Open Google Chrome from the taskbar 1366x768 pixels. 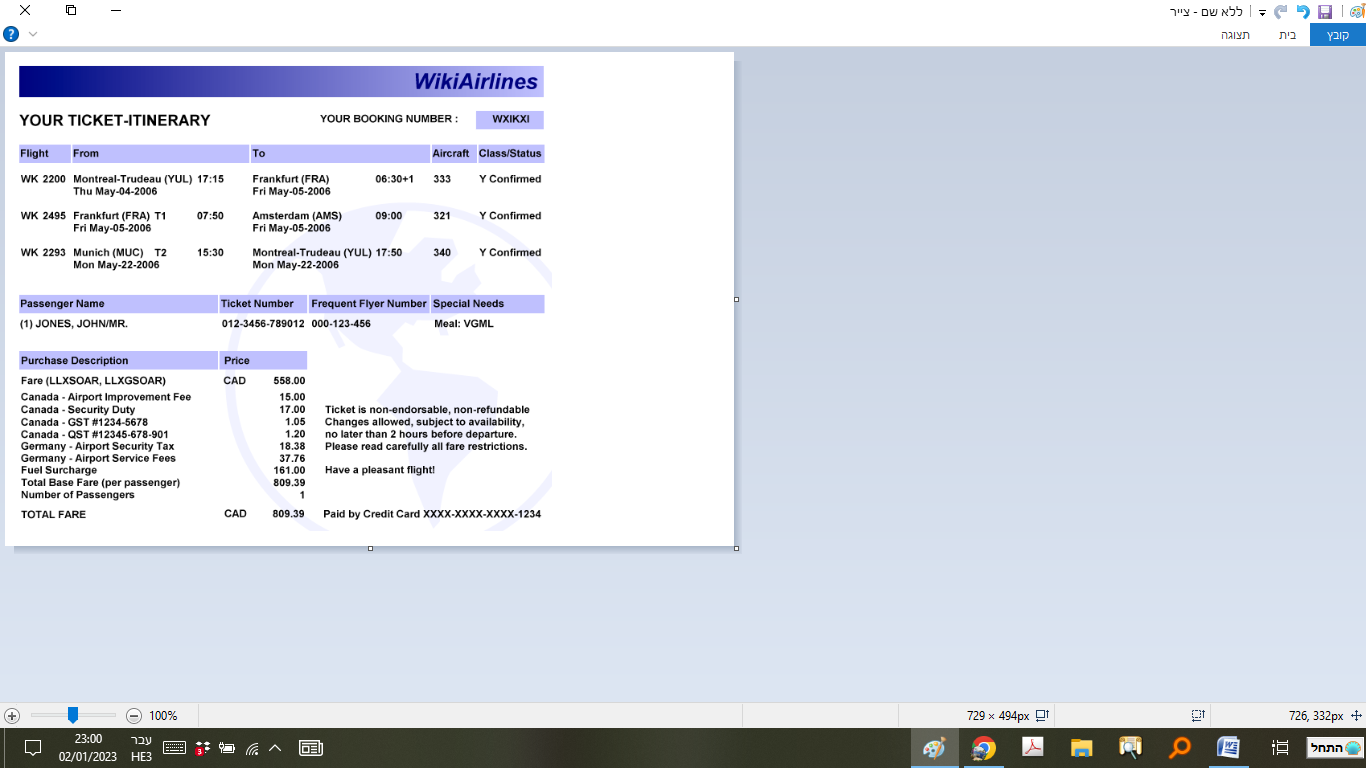(x=984, y=748)
